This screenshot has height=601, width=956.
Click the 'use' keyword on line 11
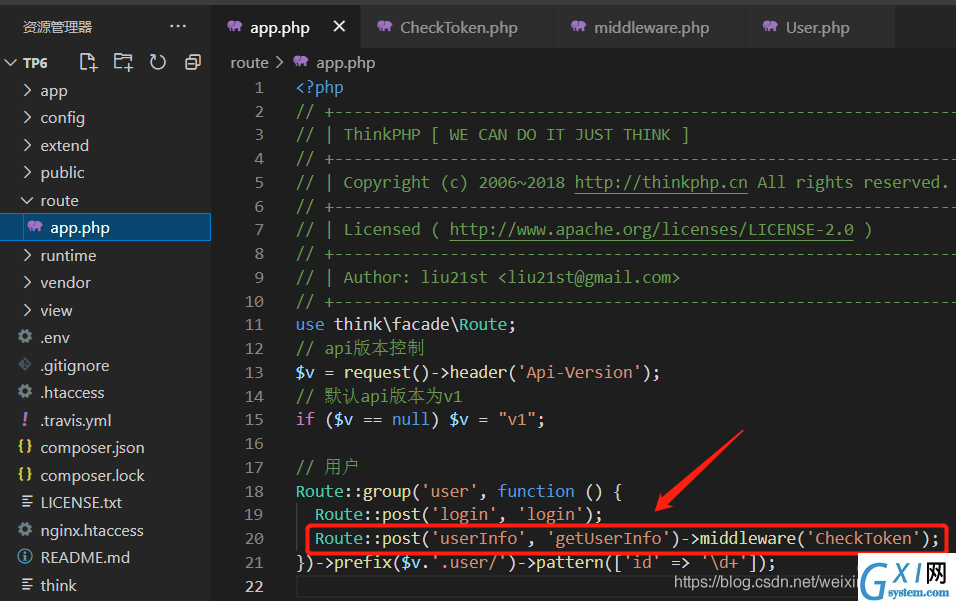point(310,324)
